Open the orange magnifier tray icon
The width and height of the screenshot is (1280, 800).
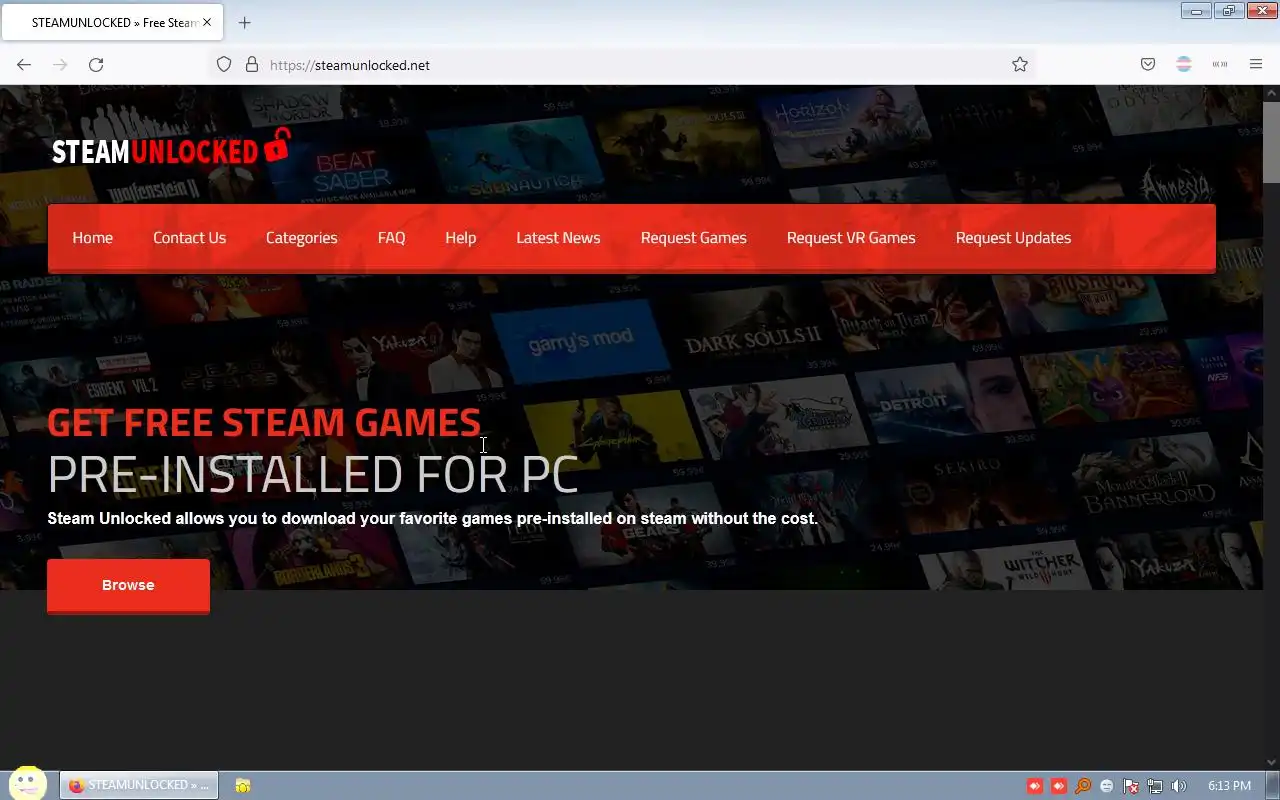[x=1083, y=786]
